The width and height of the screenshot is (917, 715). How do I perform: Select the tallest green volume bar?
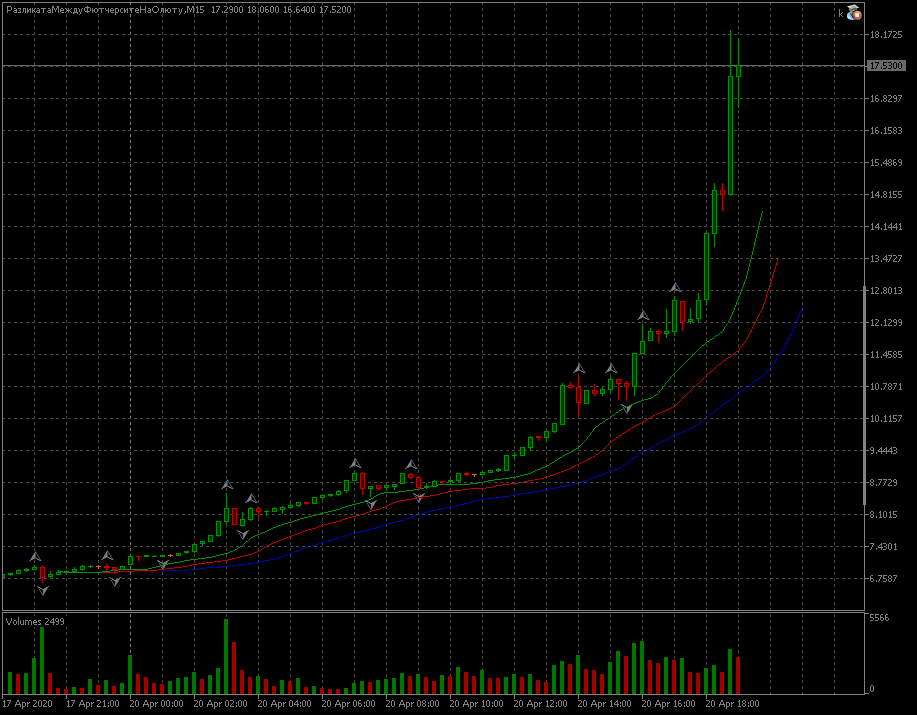click(226, 656)
